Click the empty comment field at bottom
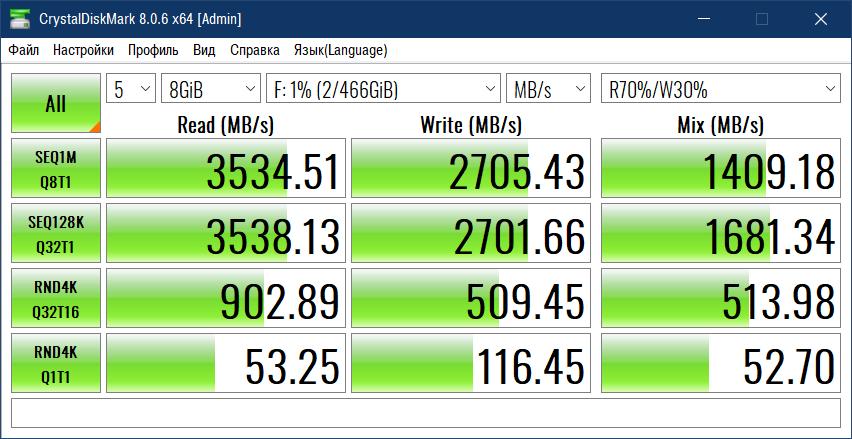The width and height of the screenshot is (852, 439). coord(426,413)
